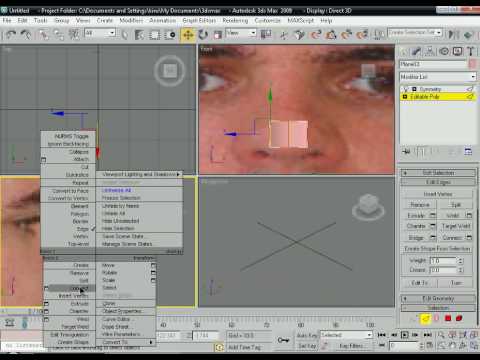The width and height of the screenshot is (480, 360).
Task: Open the Bridge settings box in panel
Action: [x=433, y=238]
